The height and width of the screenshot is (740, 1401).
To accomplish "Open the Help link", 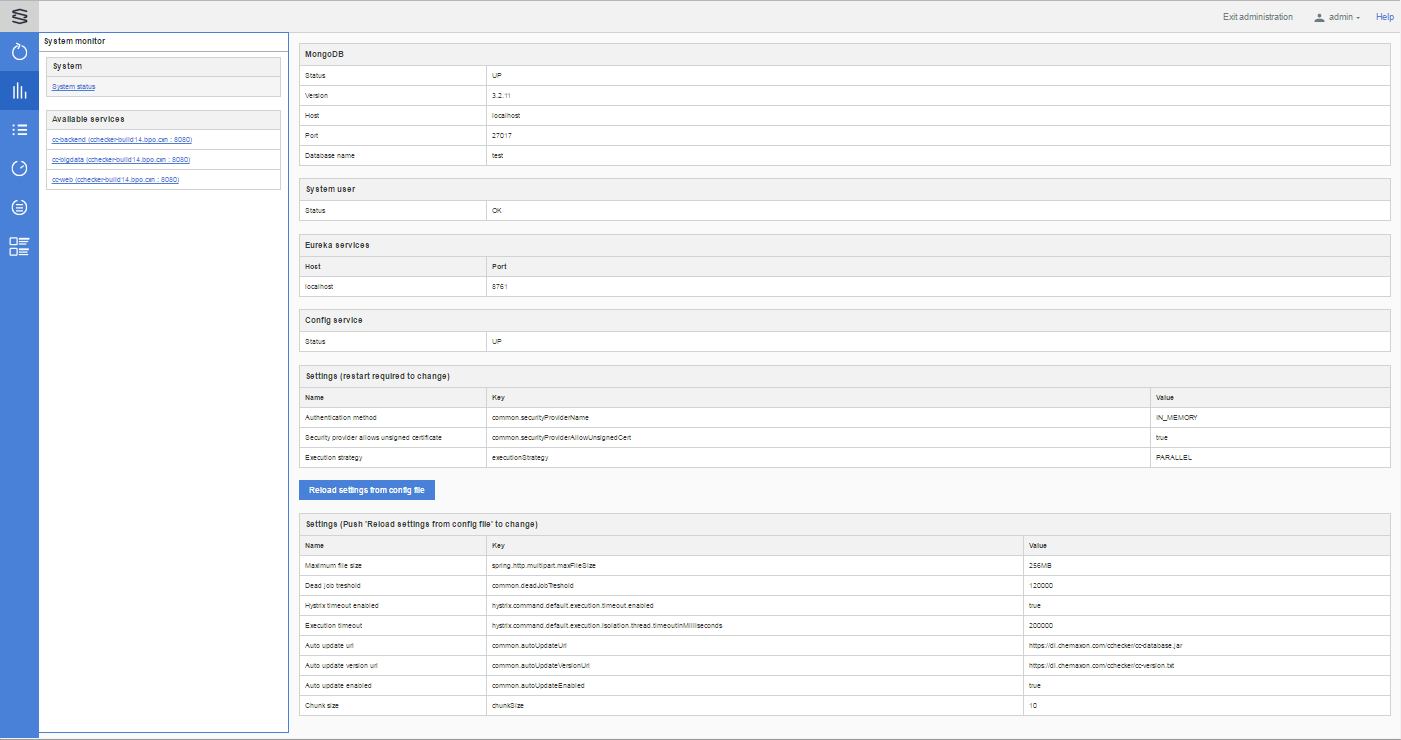I will point(1385,17).
